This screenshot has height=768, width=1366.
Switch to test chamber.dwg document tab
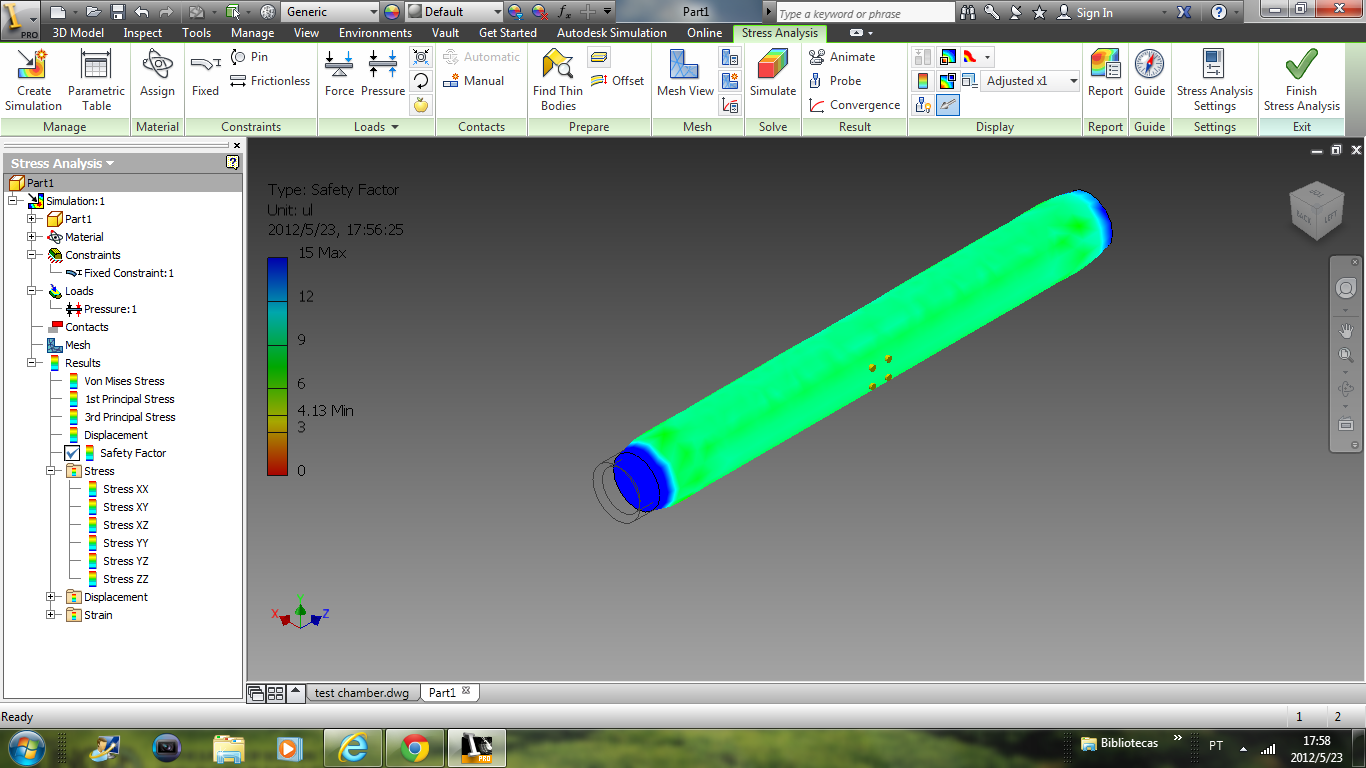(361, 693)
